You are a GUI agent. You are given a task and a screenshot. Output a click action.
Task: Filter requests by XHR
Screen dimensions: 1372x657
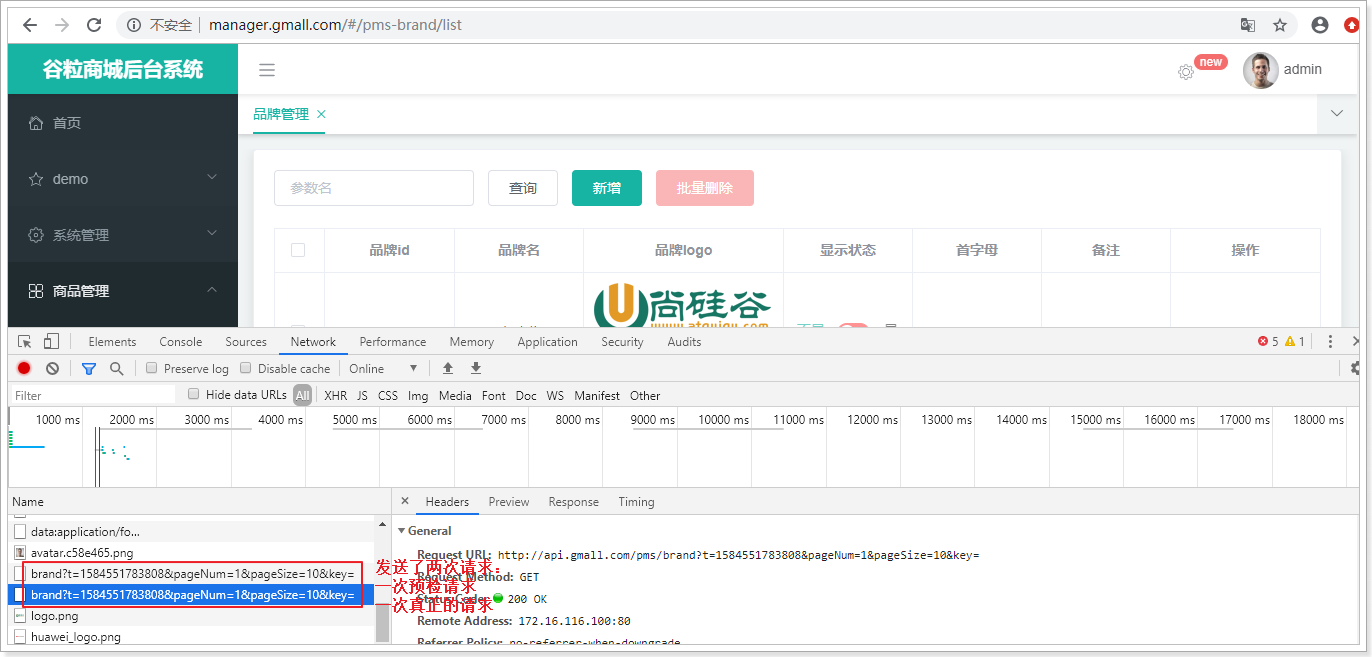[336, 396]
